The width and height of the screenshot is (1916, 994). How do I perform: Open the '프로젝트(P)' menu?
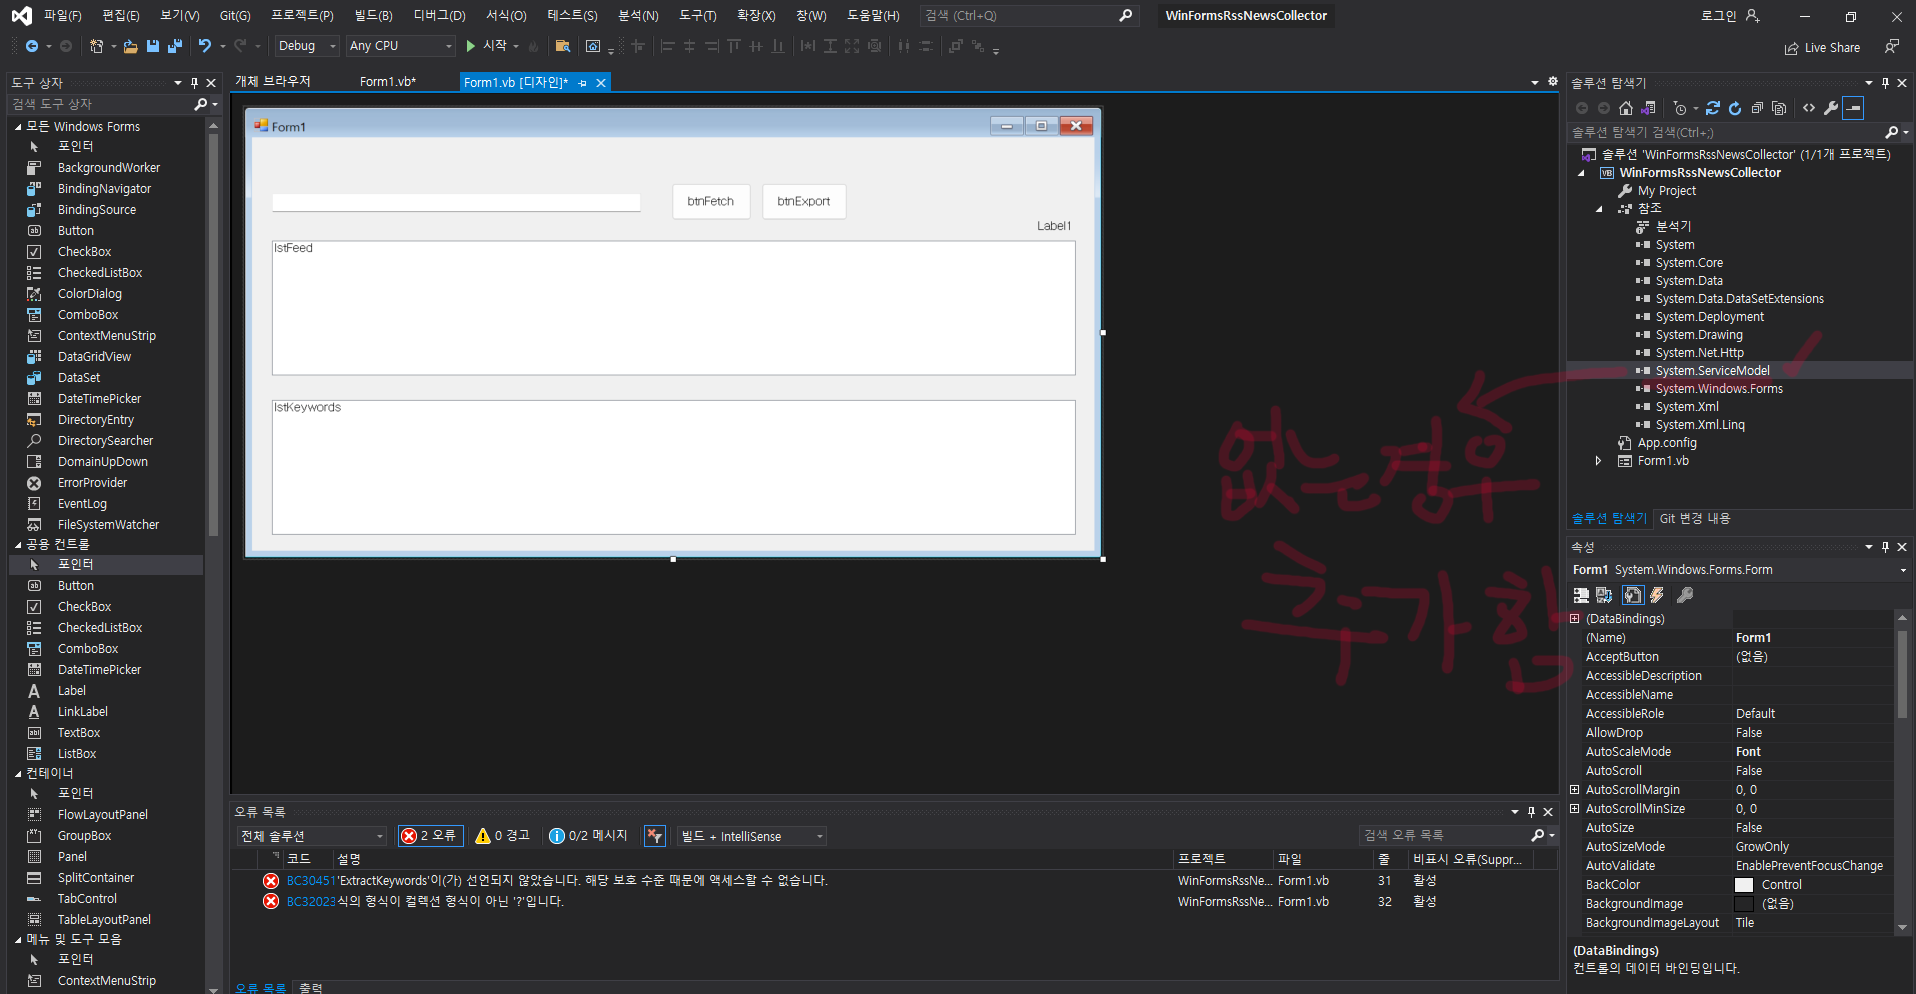click(x=302, y=16)
